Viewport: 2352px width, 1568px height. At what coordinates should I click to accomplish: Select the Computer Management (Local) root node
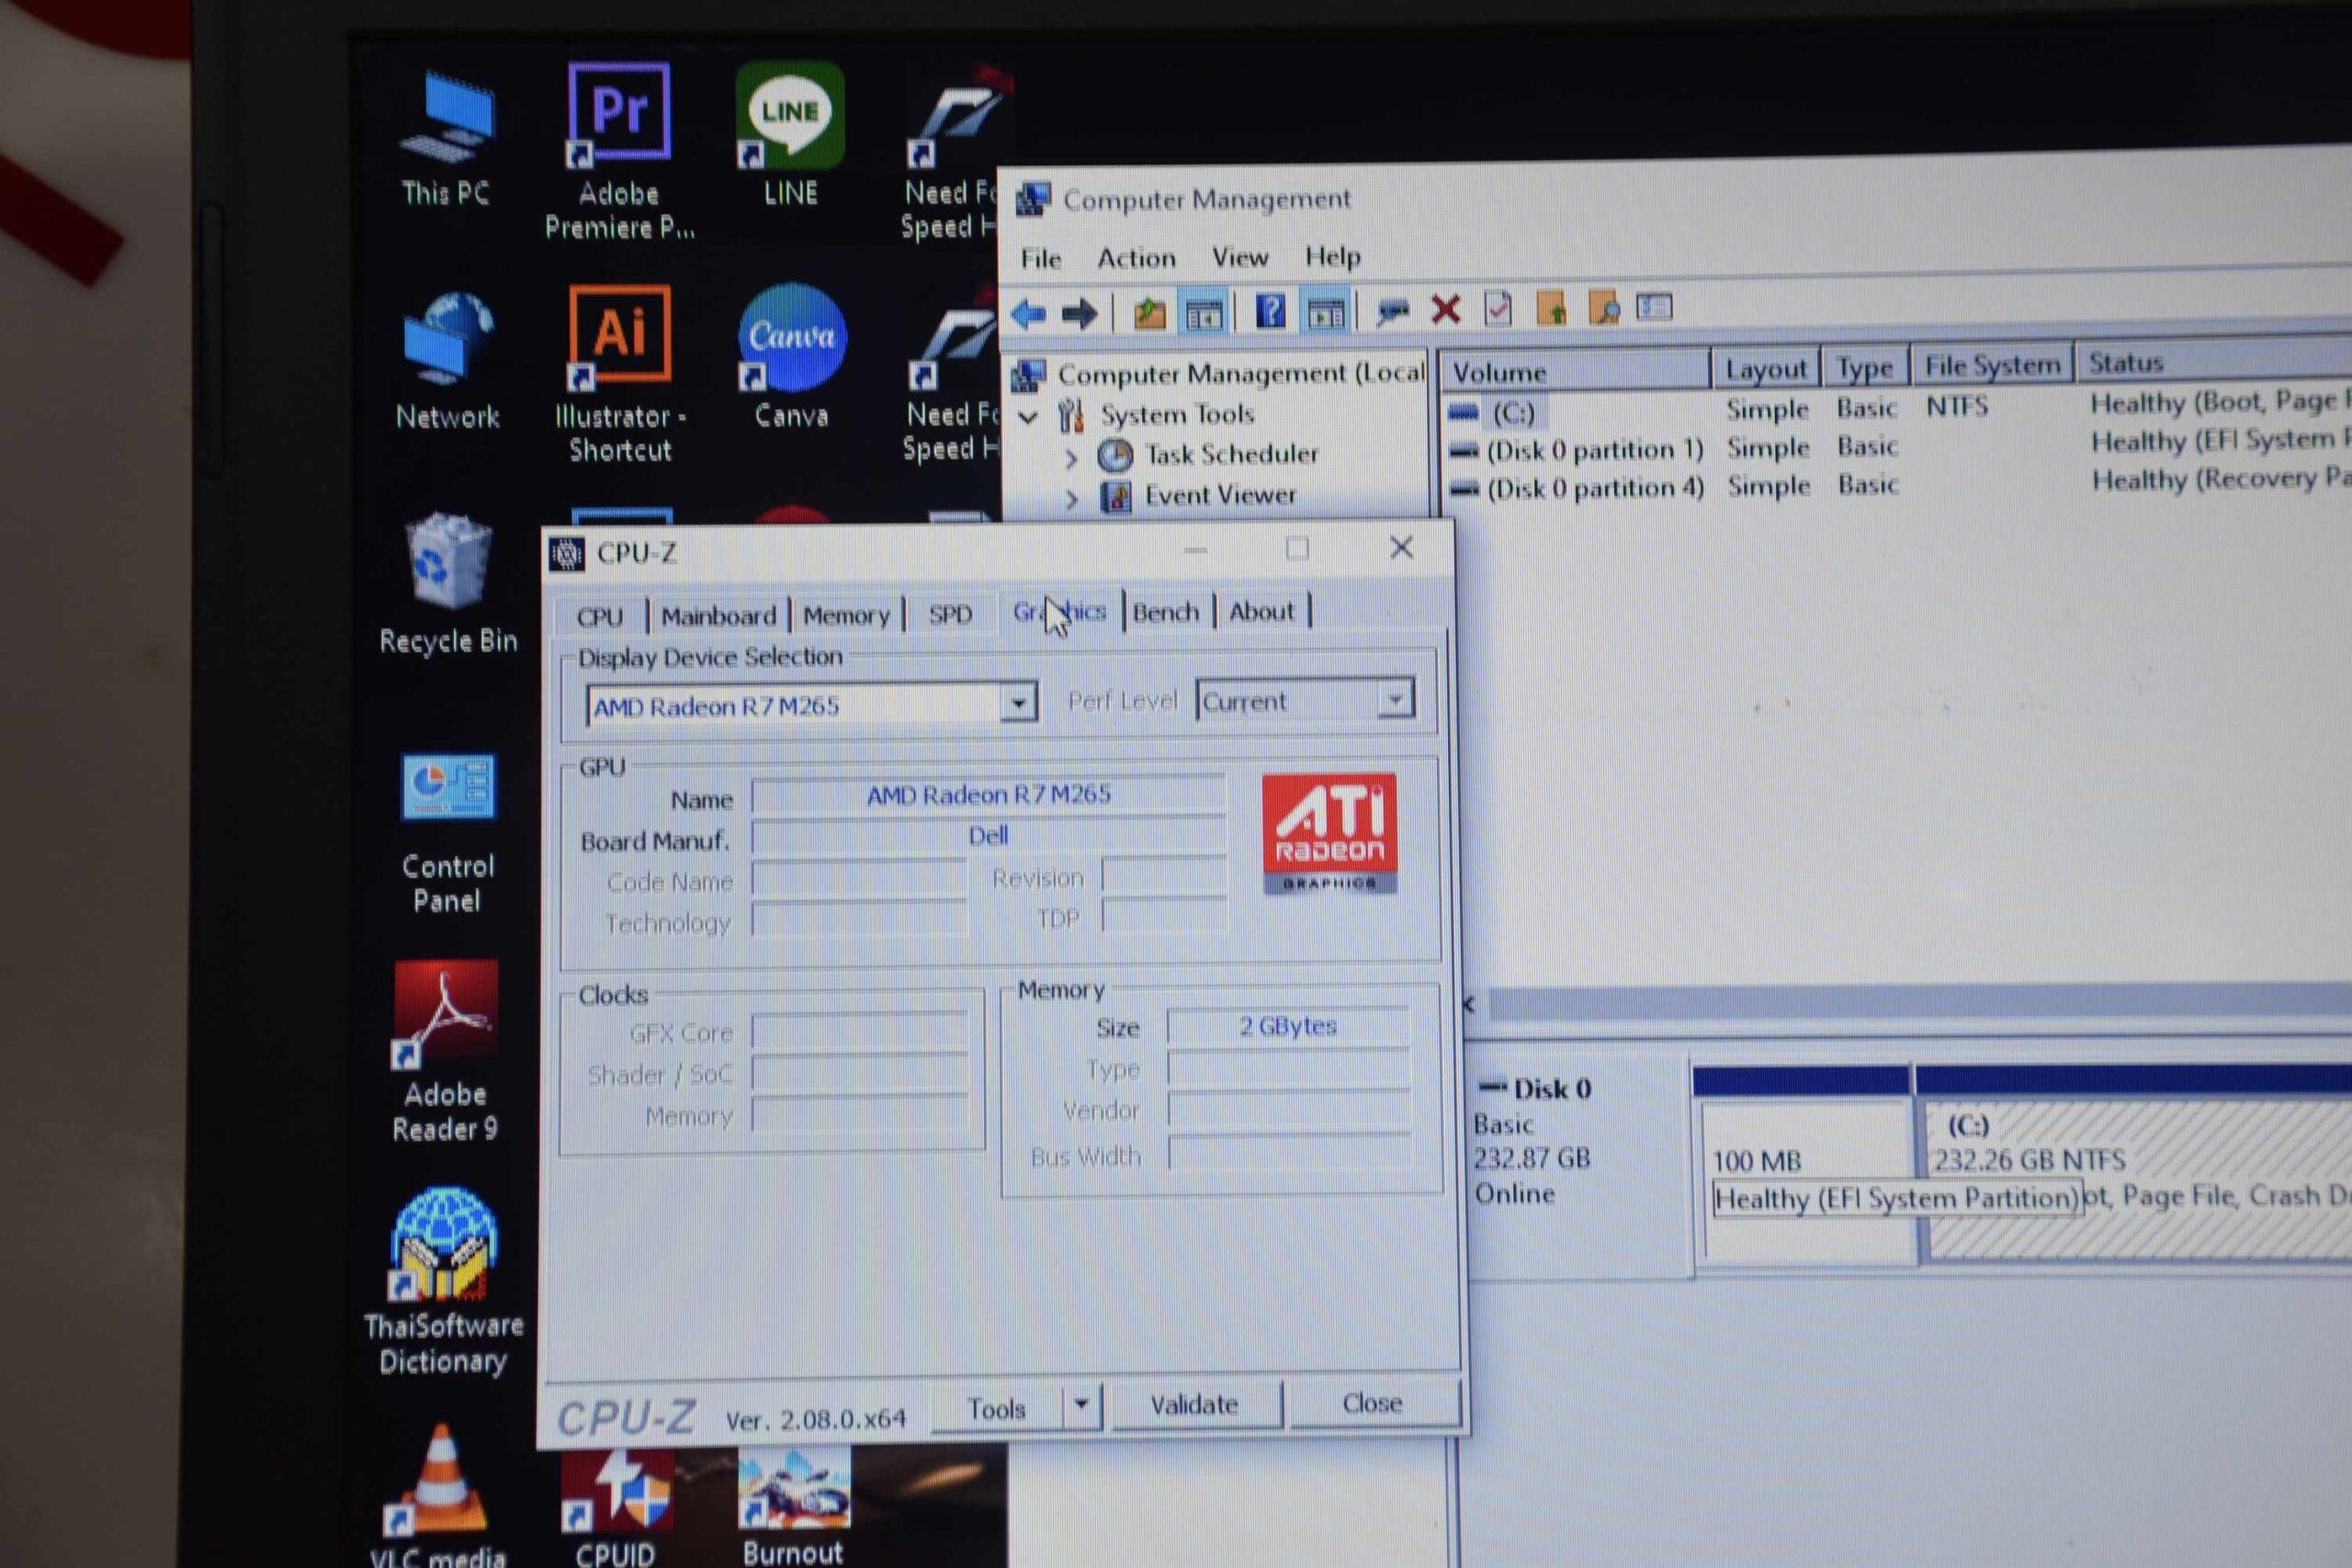1240,374
